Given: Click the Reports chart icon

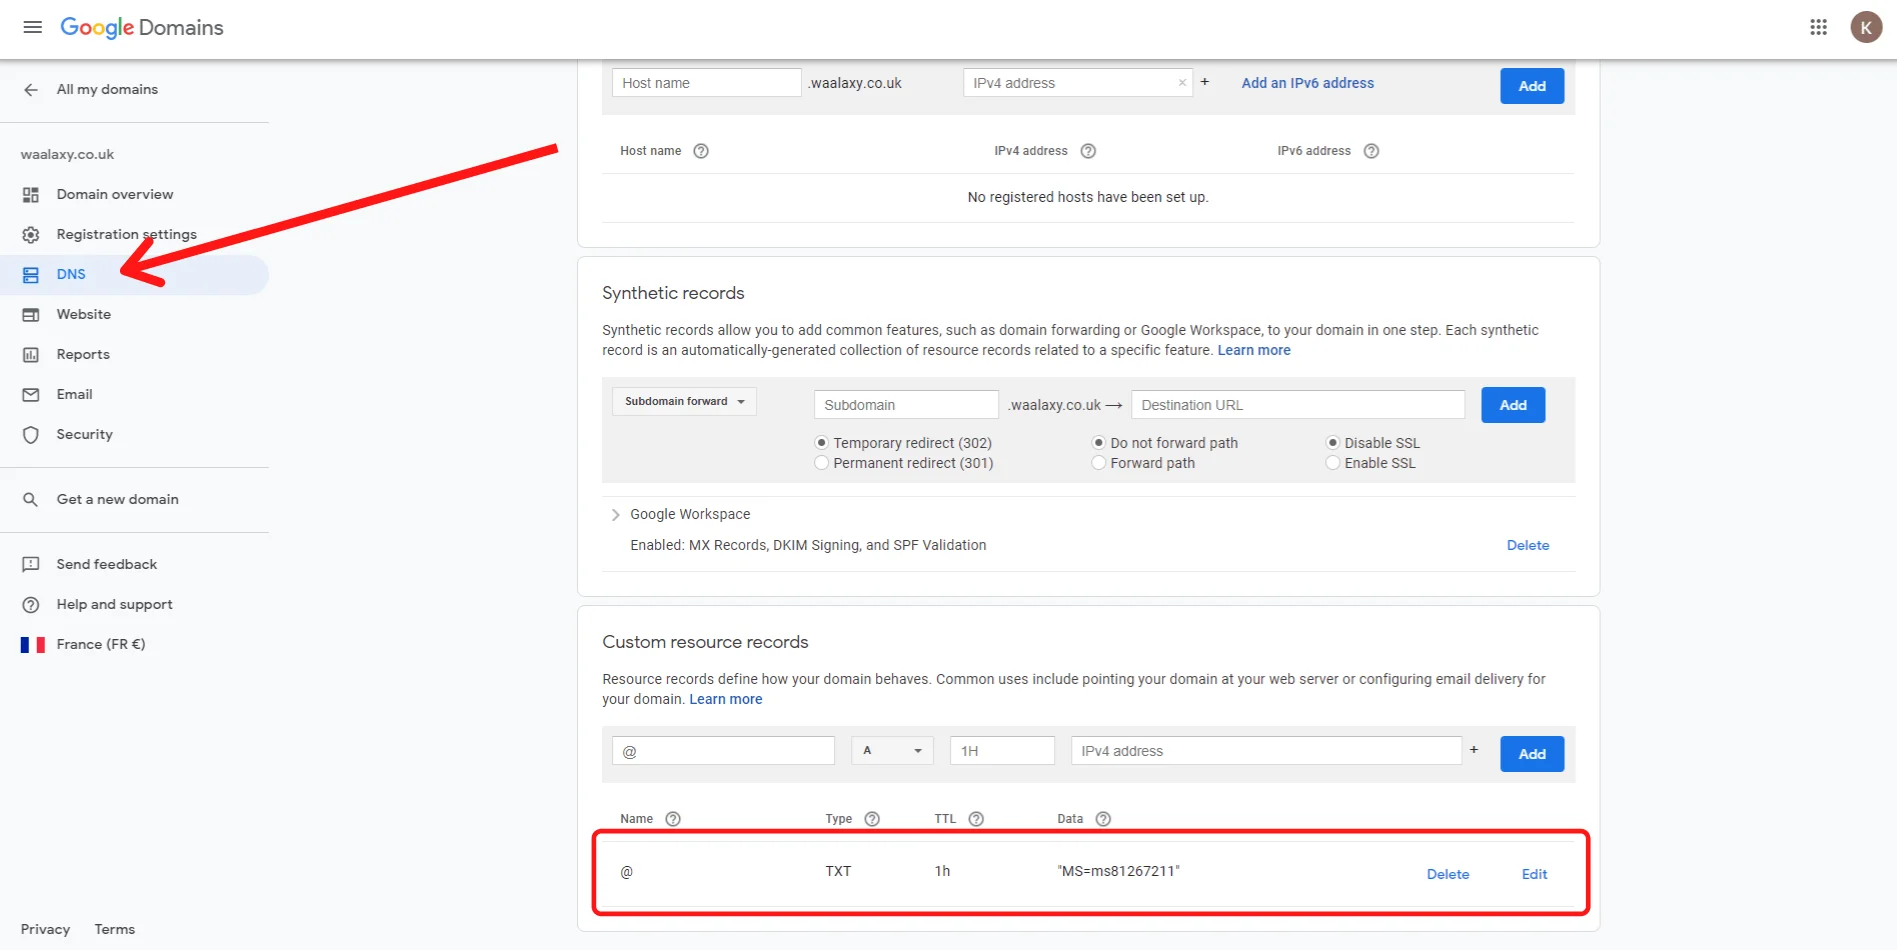Looking at the screenshot, I should (x=31, y=355).
